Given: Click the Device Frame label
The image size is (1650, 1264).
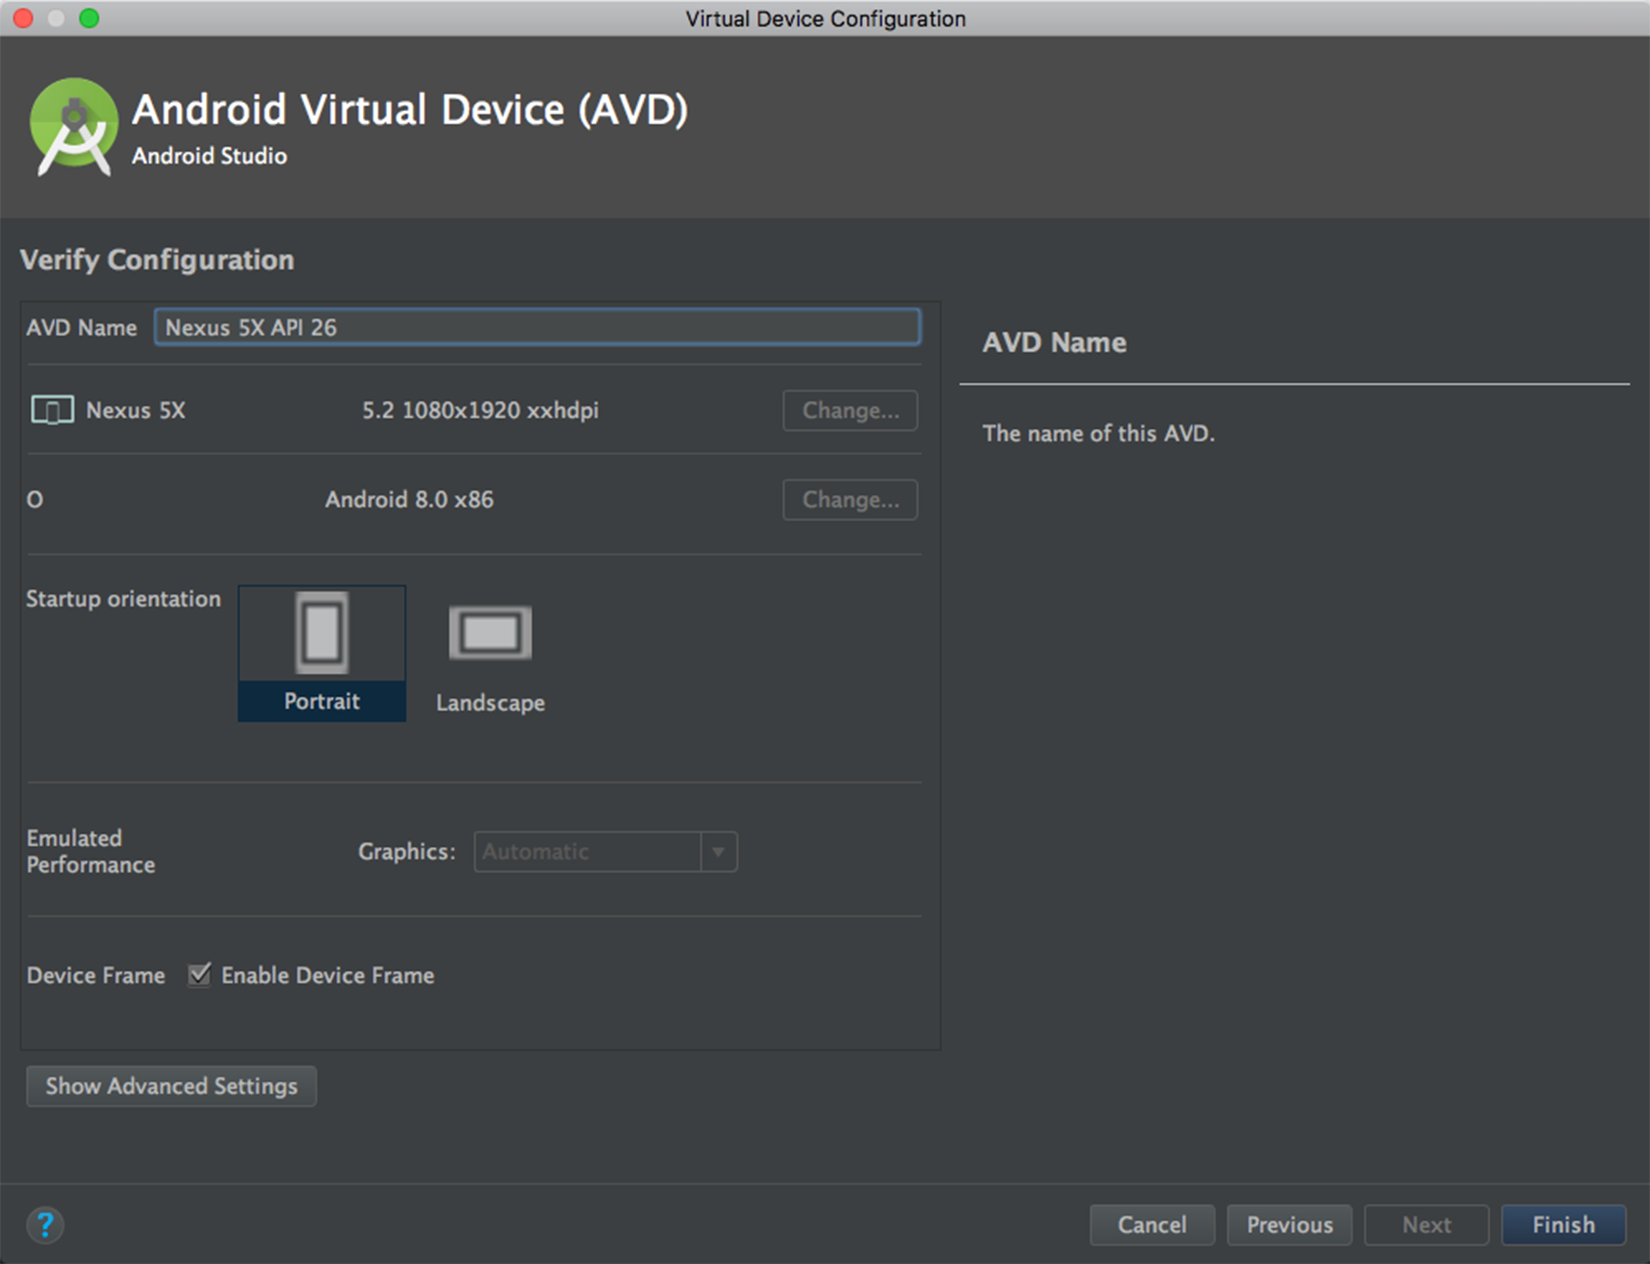Looking at the screenshot, I should tap(96, 975).
